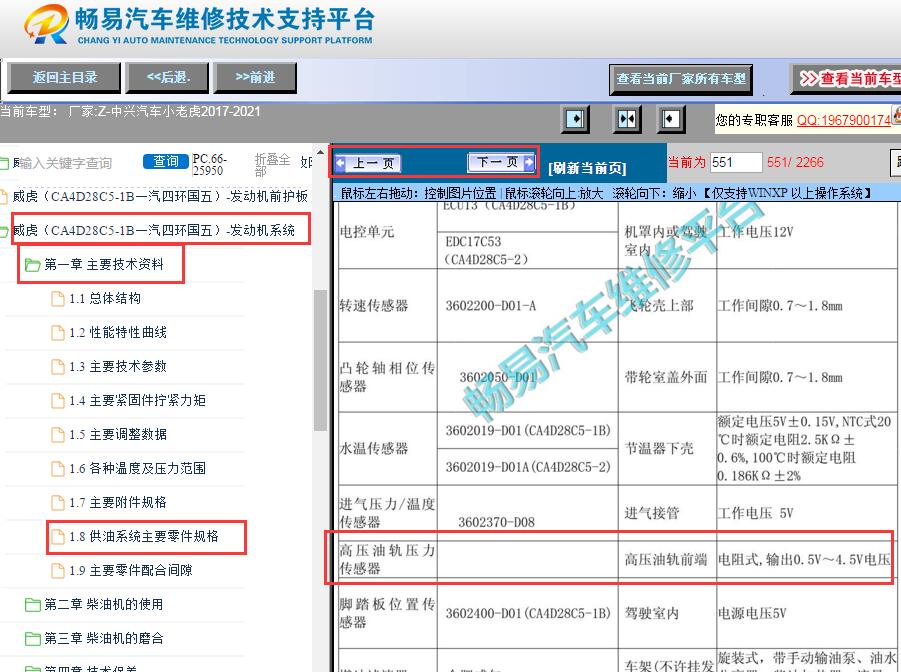Open 1.5 主要调整数据 document

[118, 434]
